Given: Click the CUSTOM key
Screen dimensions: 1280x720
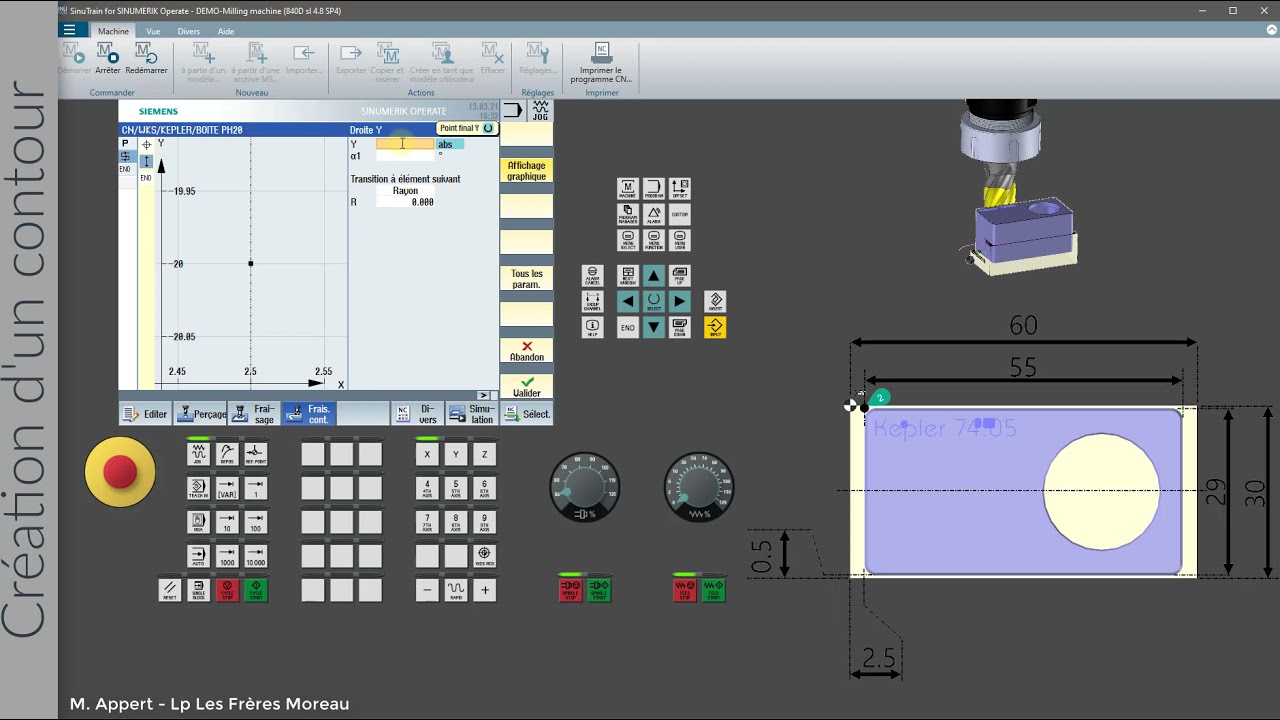Looking at the screenshot, I should pos(680,214).
